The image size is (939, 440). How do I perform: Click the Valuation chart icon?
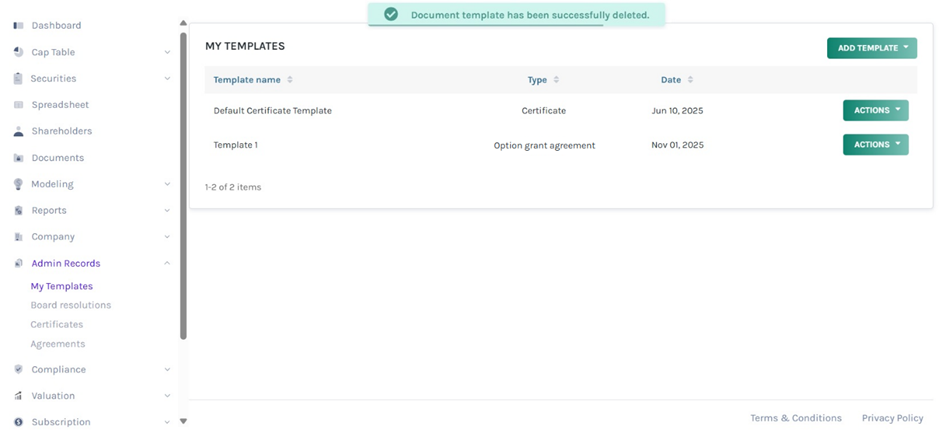tap(18, 396)
